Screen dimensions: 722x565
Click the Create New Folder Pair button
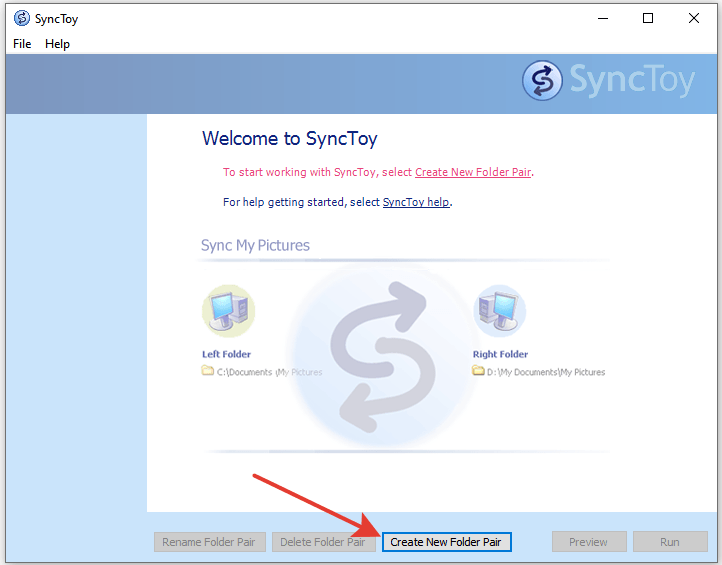tap(446, 542)
